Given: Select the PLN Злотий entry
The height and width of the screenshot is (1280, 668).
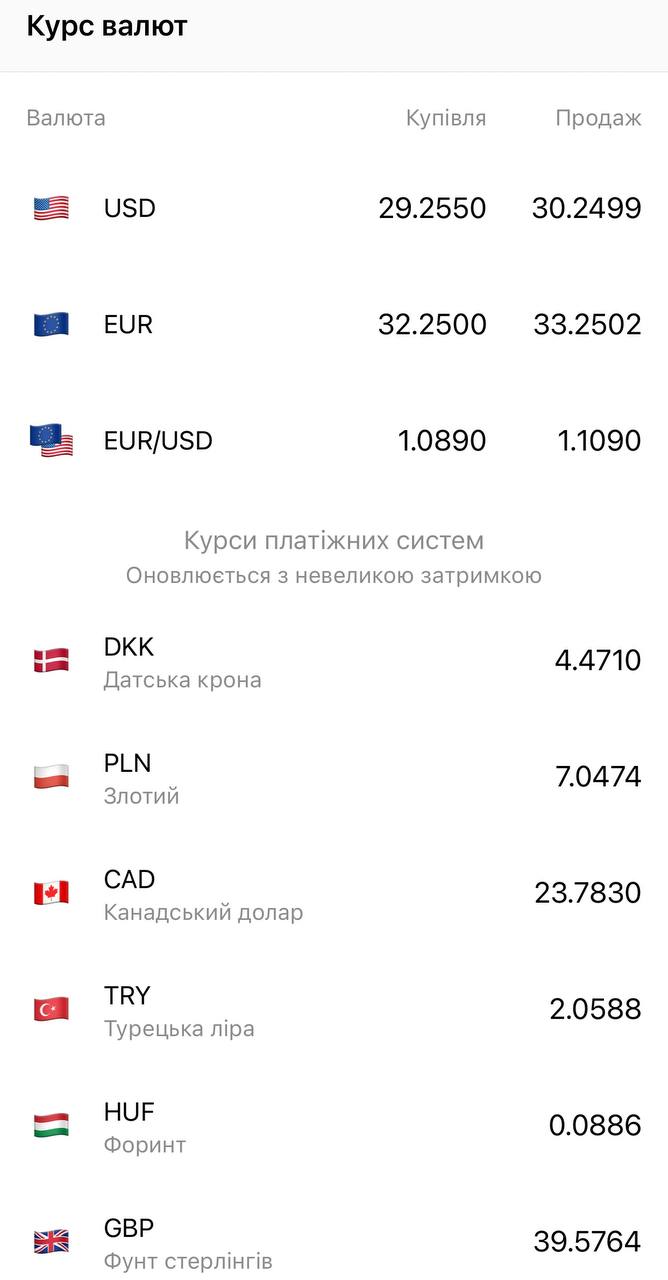Looking at the screenshot, I should (334, 777).
